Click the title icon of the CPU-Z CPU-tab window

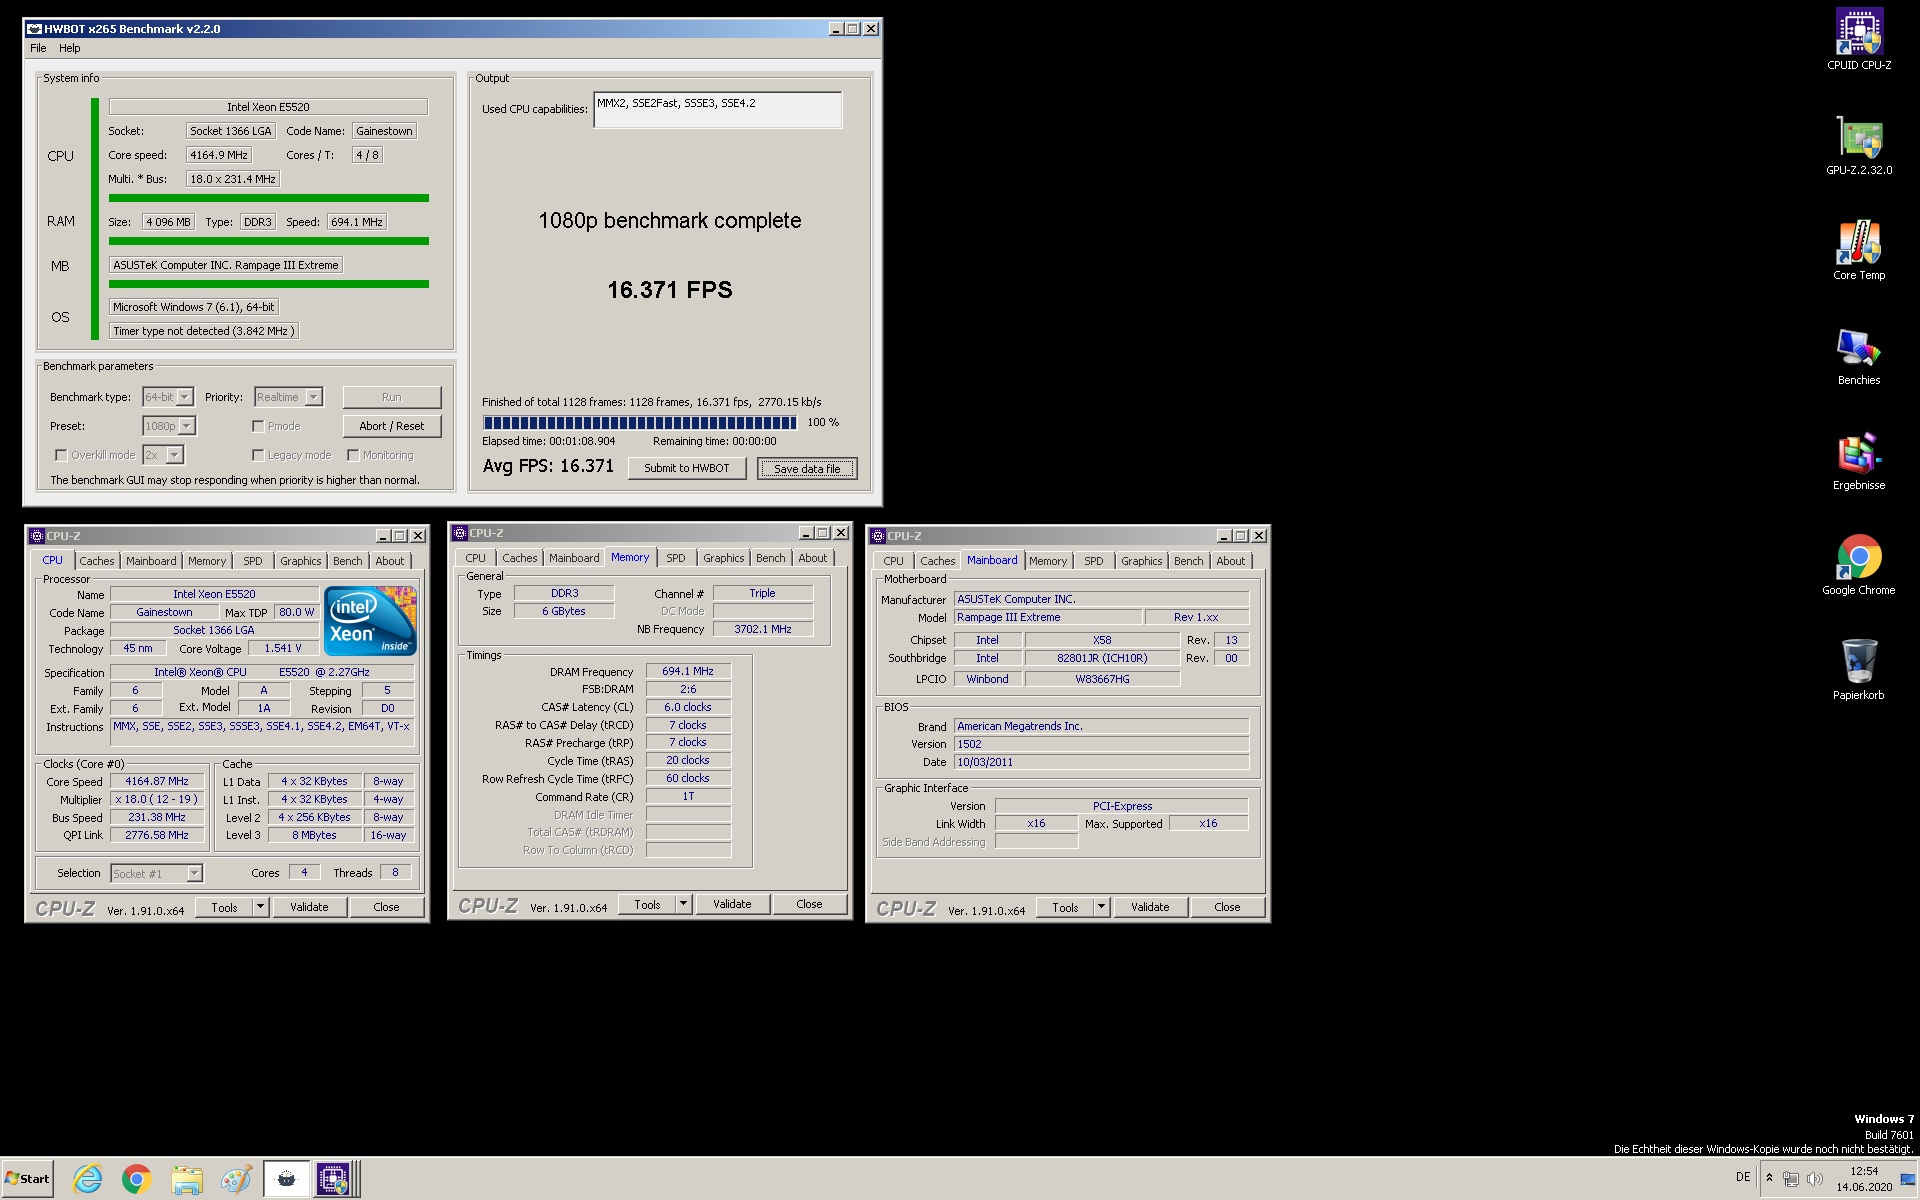[37, 536]
